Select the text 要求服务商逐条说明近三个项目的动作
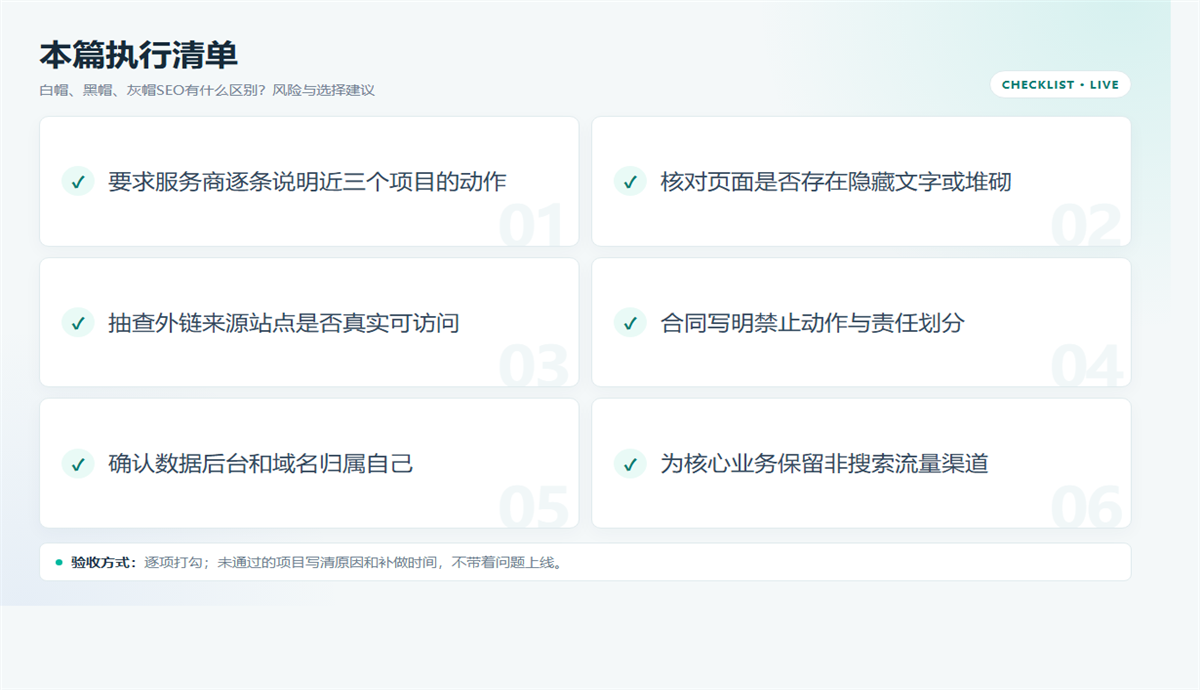 (x=307, y=181)
